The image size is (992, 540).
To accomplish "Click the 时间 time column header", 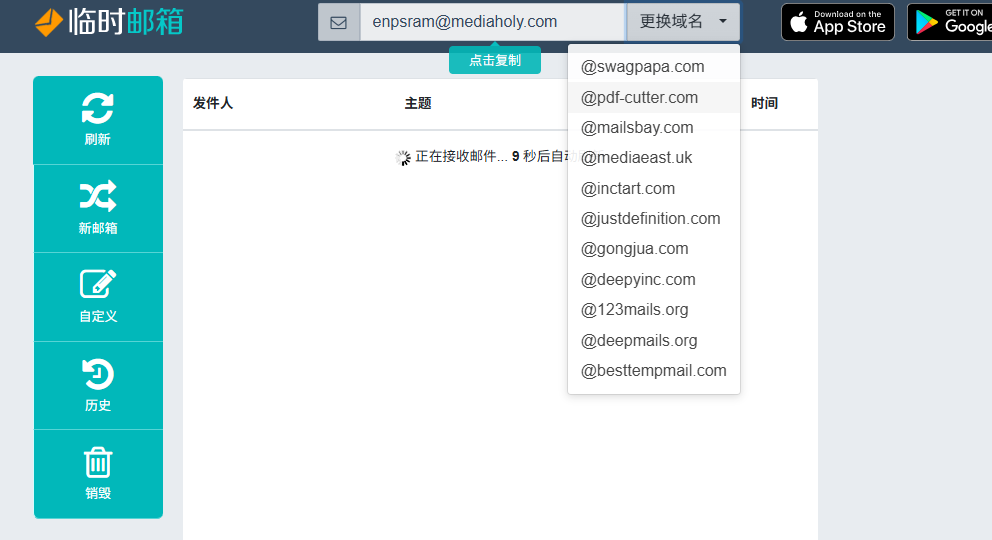I will click(x=764, y=103).
